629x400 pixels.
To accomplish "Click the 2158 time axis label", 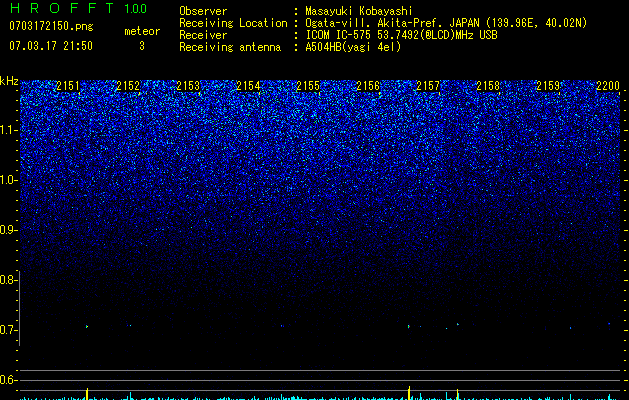I will click(488, 86).
